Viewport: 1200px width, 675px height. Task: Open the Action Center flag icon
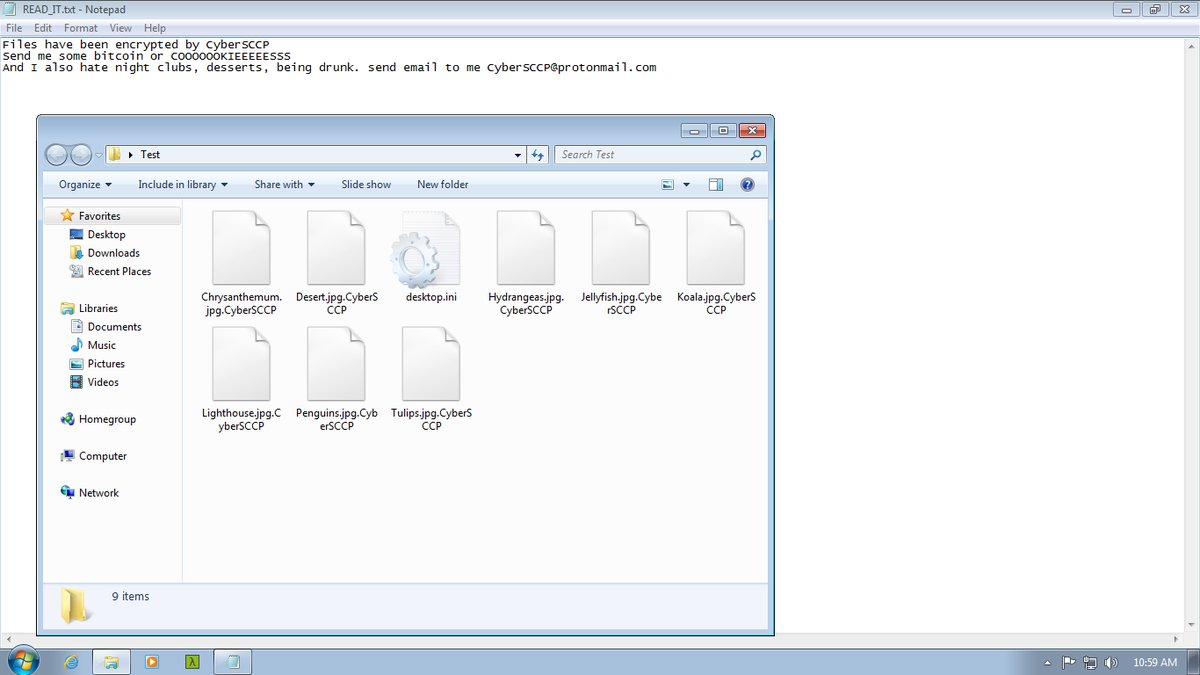[1068, 662]
